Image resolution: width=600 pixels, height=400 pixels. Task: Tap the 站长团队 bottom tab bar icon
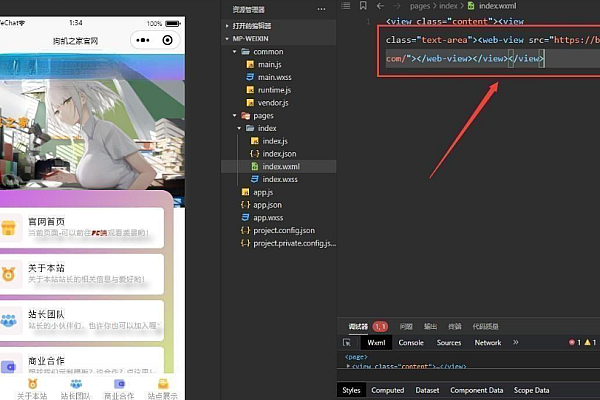point(76,389)
